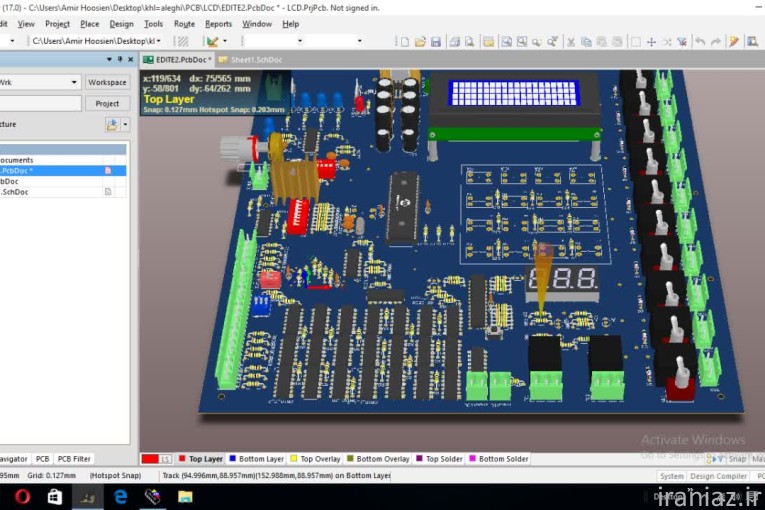Image resolution: width=765 pixels, height=510 pixels.
Task: Copy selection with the copy icon
Action: [x=586, y=42]
